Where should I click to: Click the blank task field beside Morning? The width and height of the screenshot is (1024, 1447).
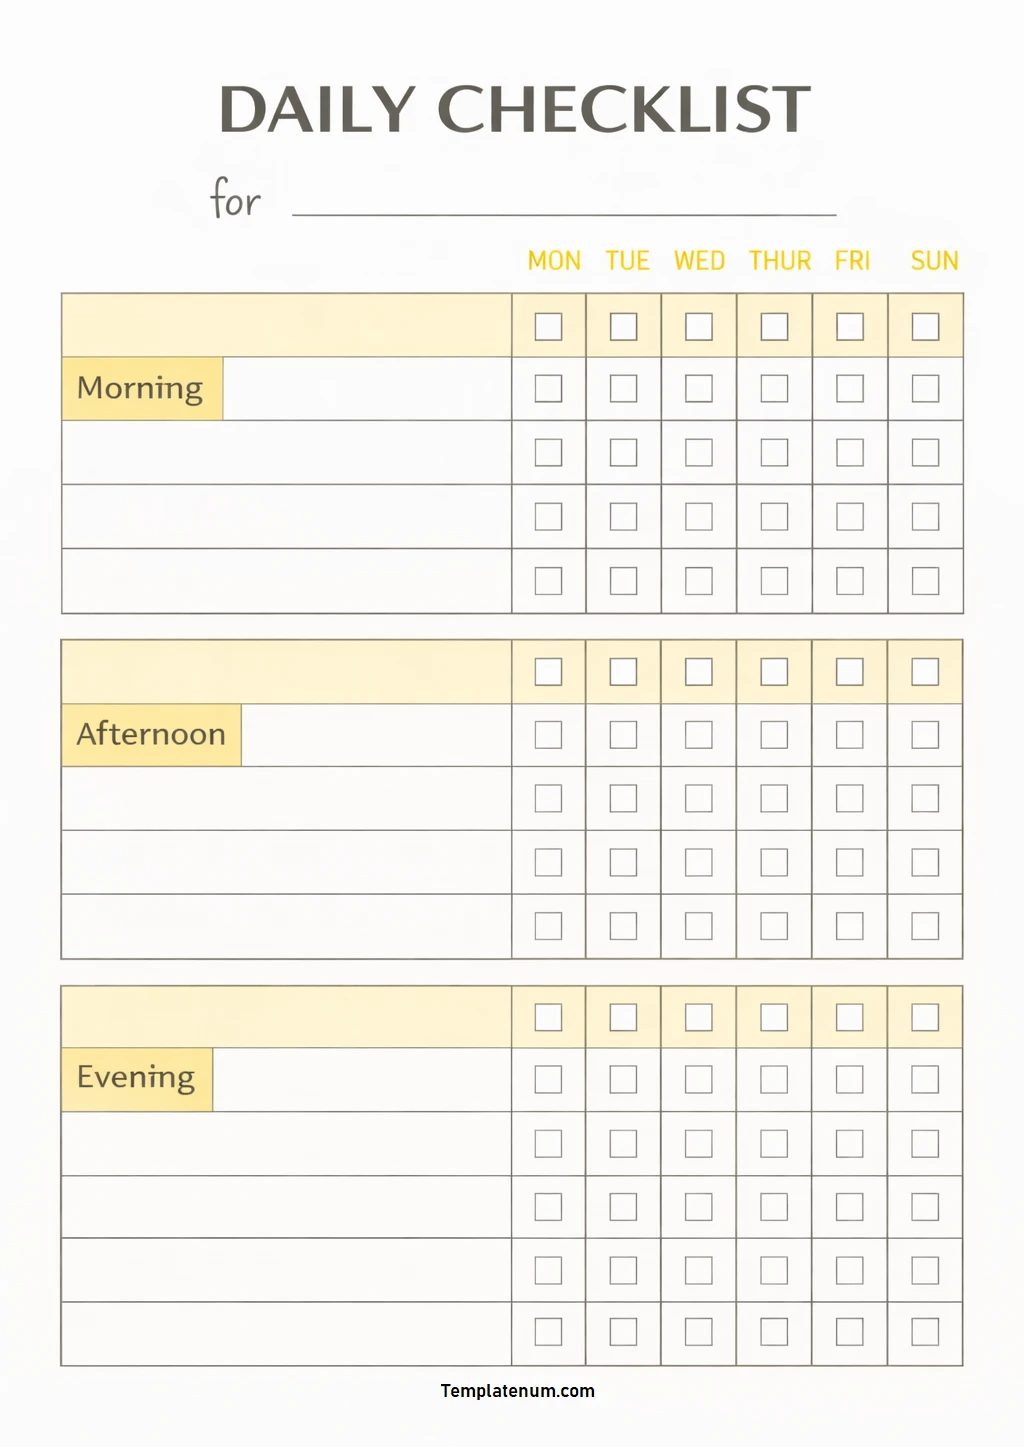tap(366, 388)
